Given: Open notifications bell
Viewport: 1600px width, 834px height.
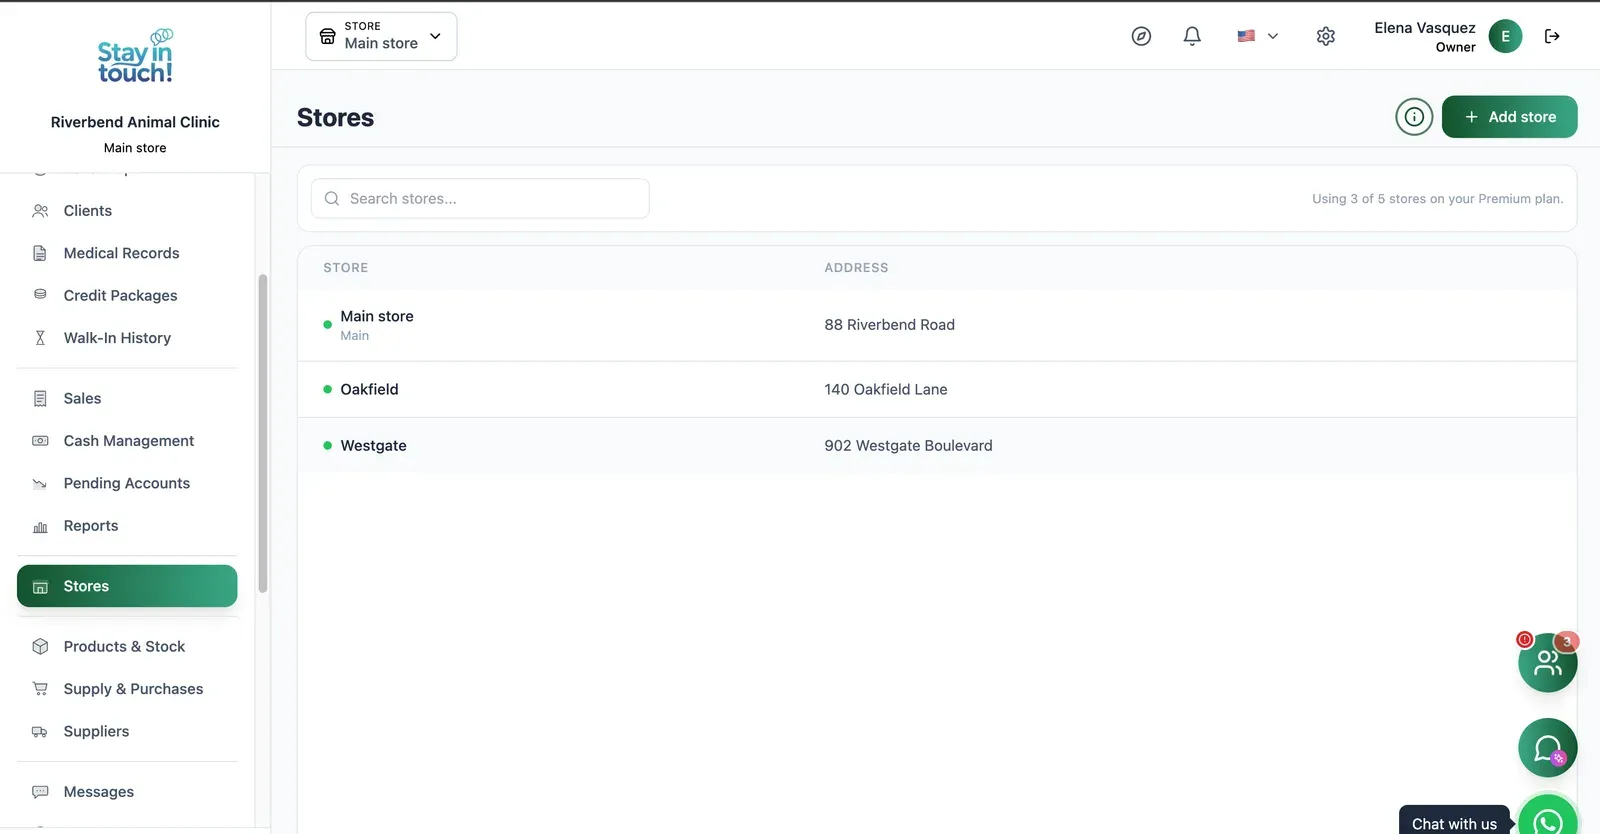Looking at the screenshot, I should tap(1192, 36).
